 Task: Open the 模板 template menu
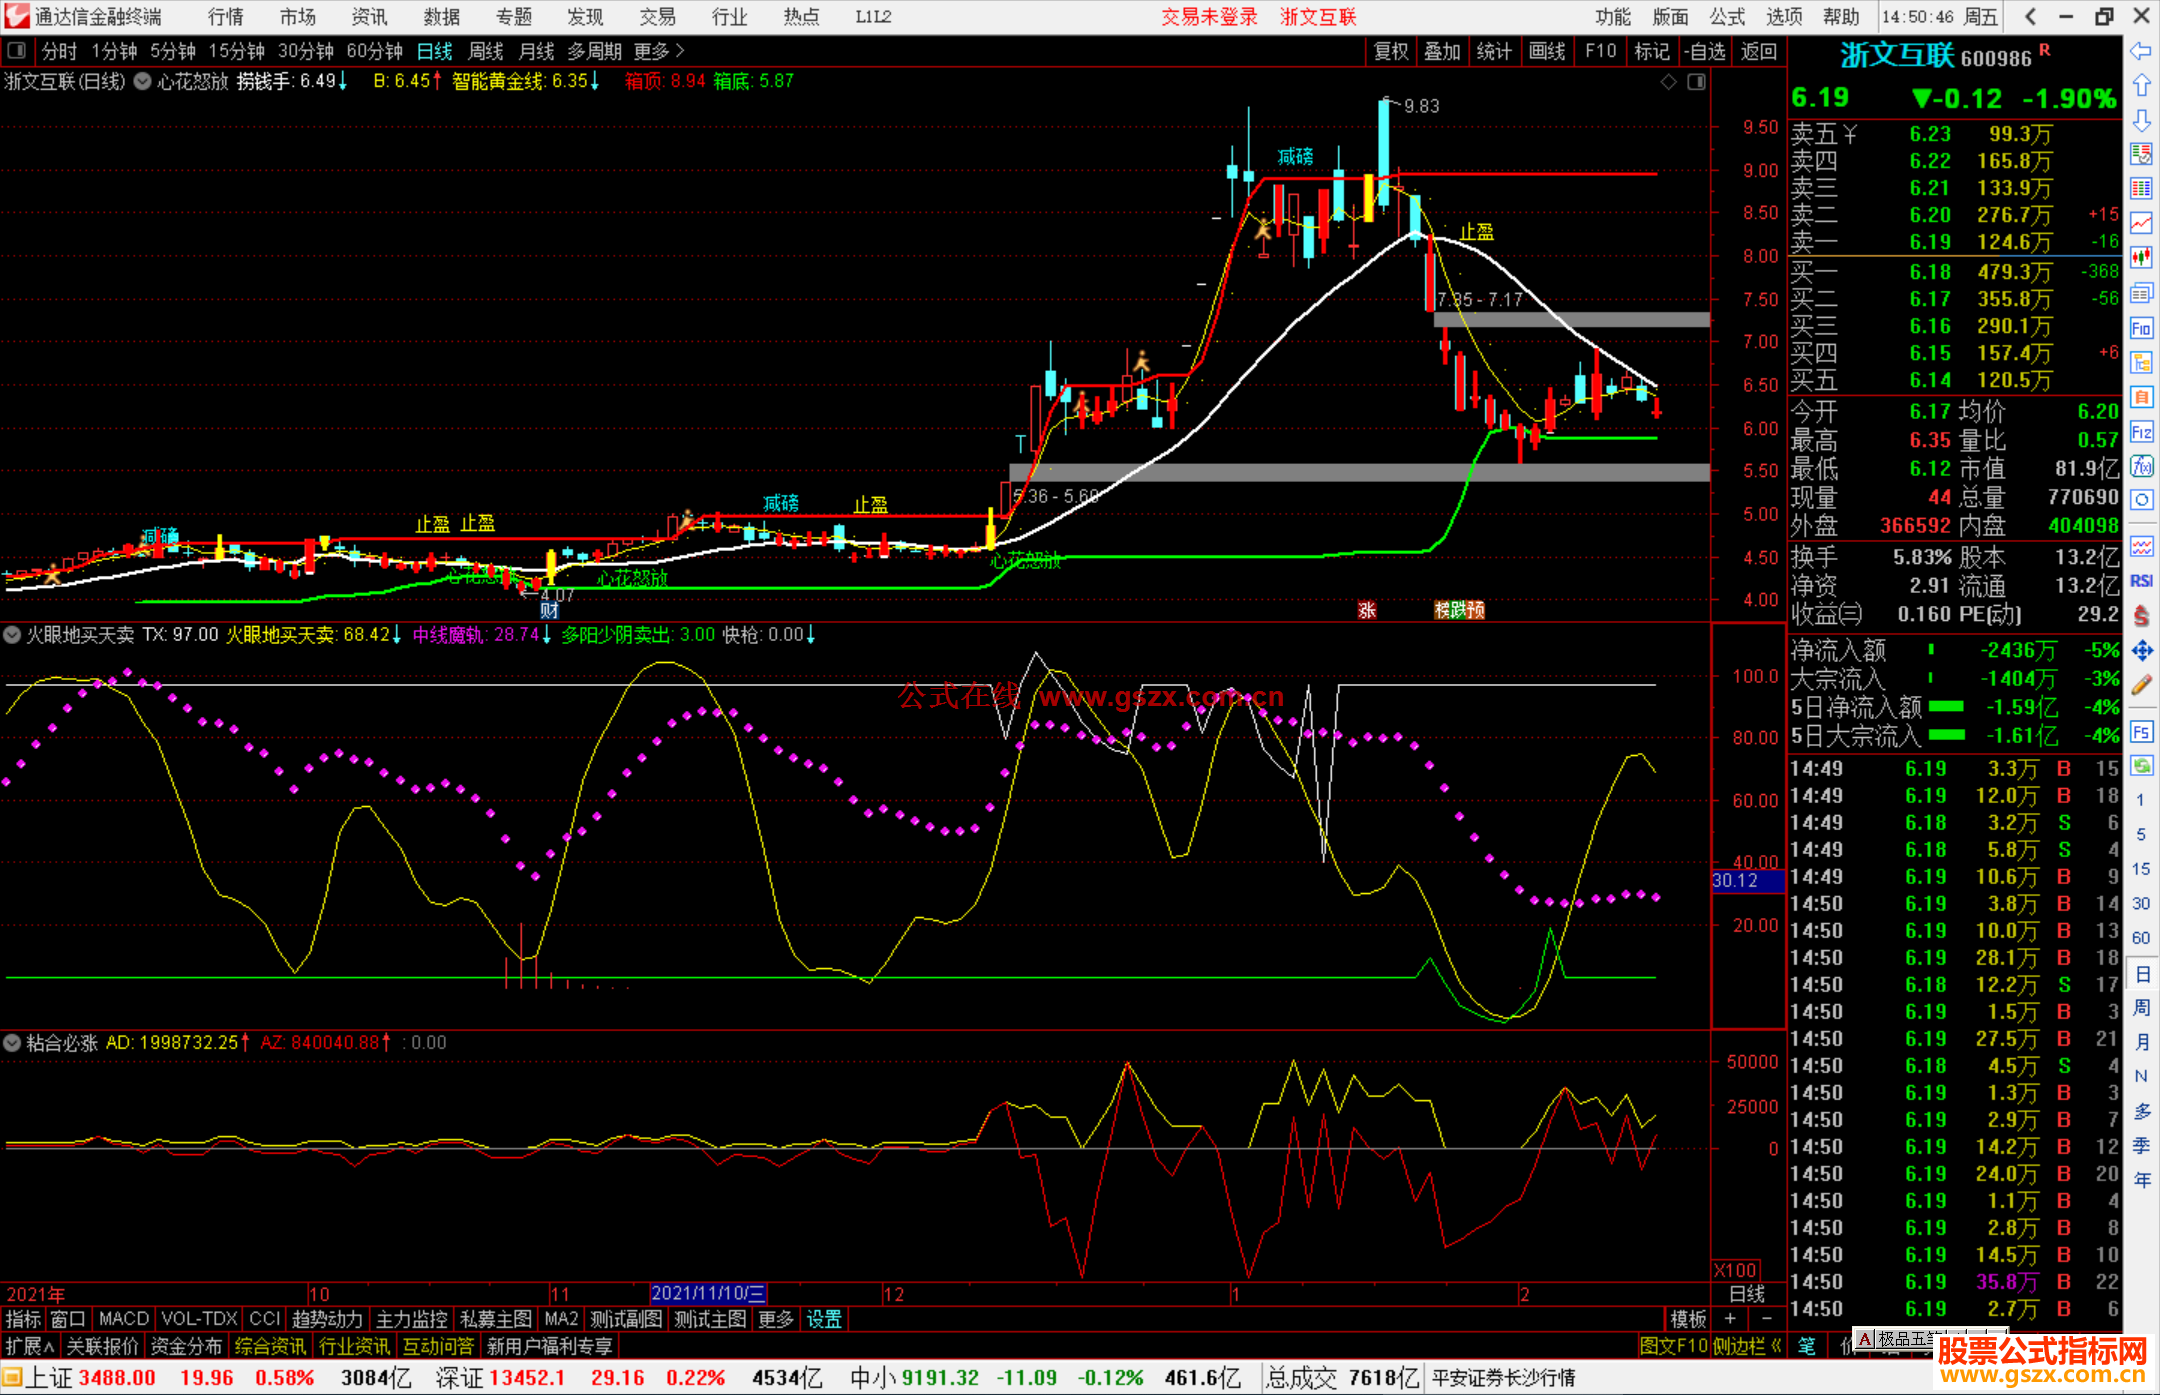[x=1688, y=1320]
